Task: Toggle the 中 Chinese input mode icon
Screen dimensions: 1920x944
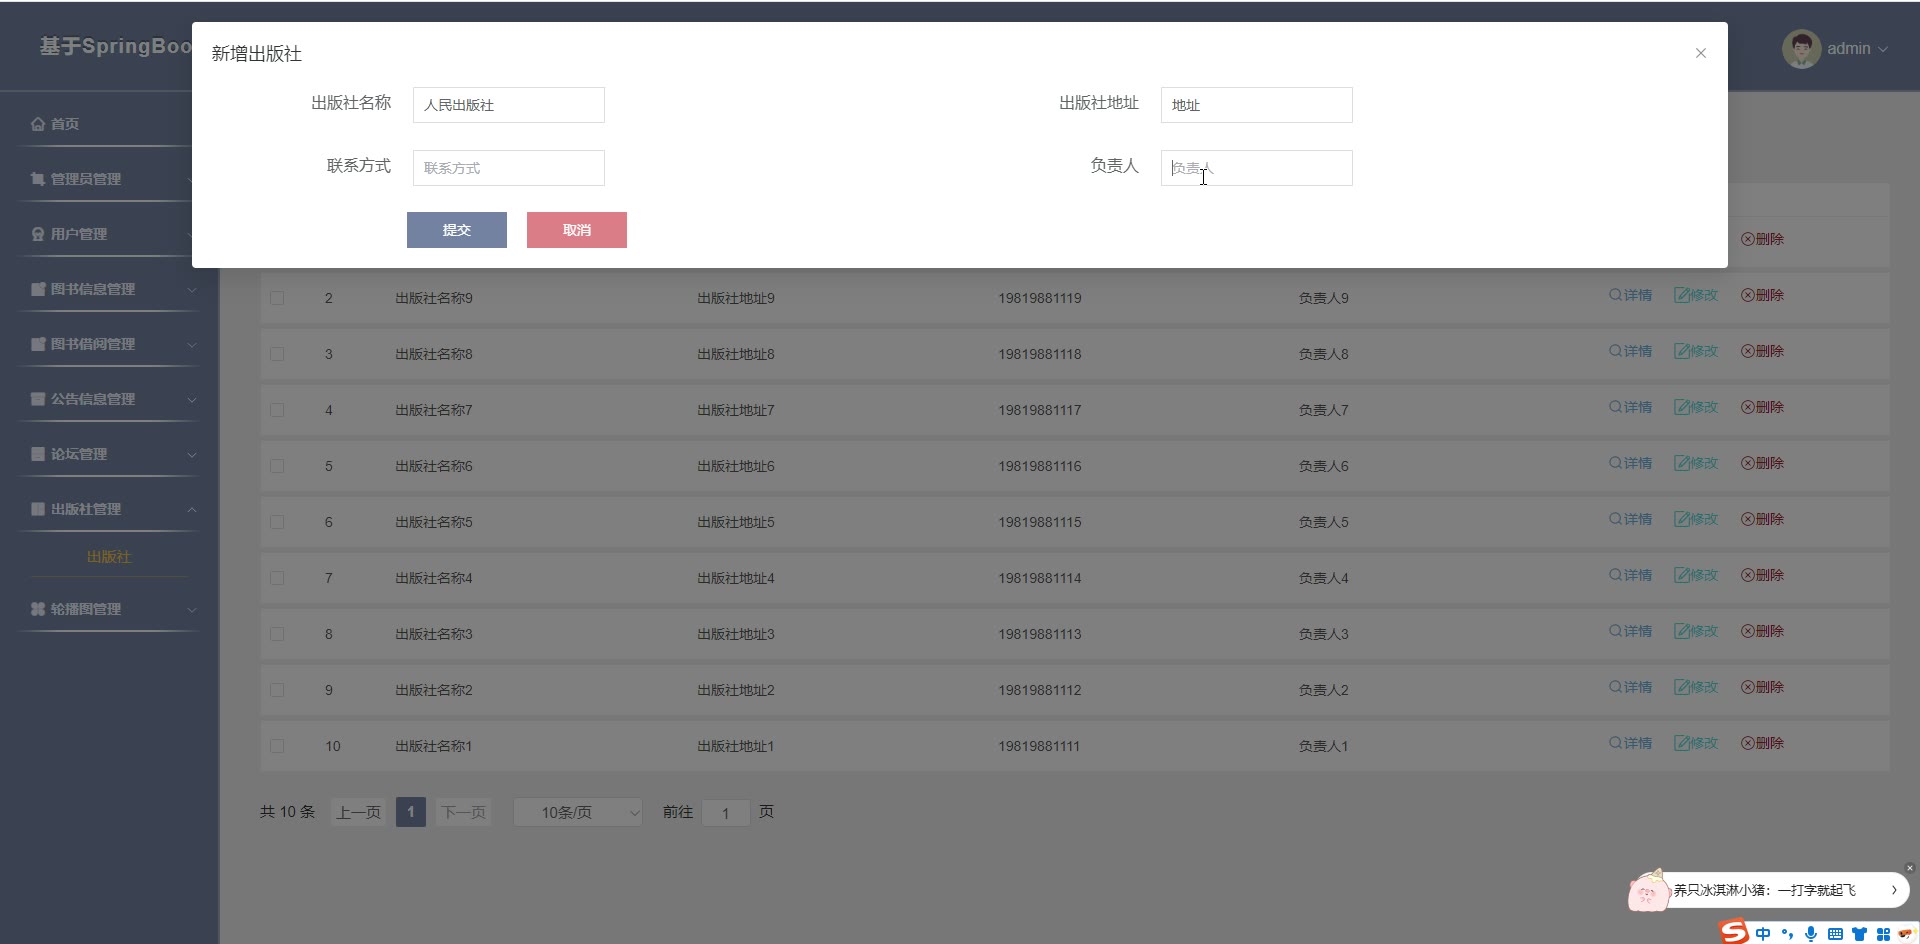Action: [1763, 934]
